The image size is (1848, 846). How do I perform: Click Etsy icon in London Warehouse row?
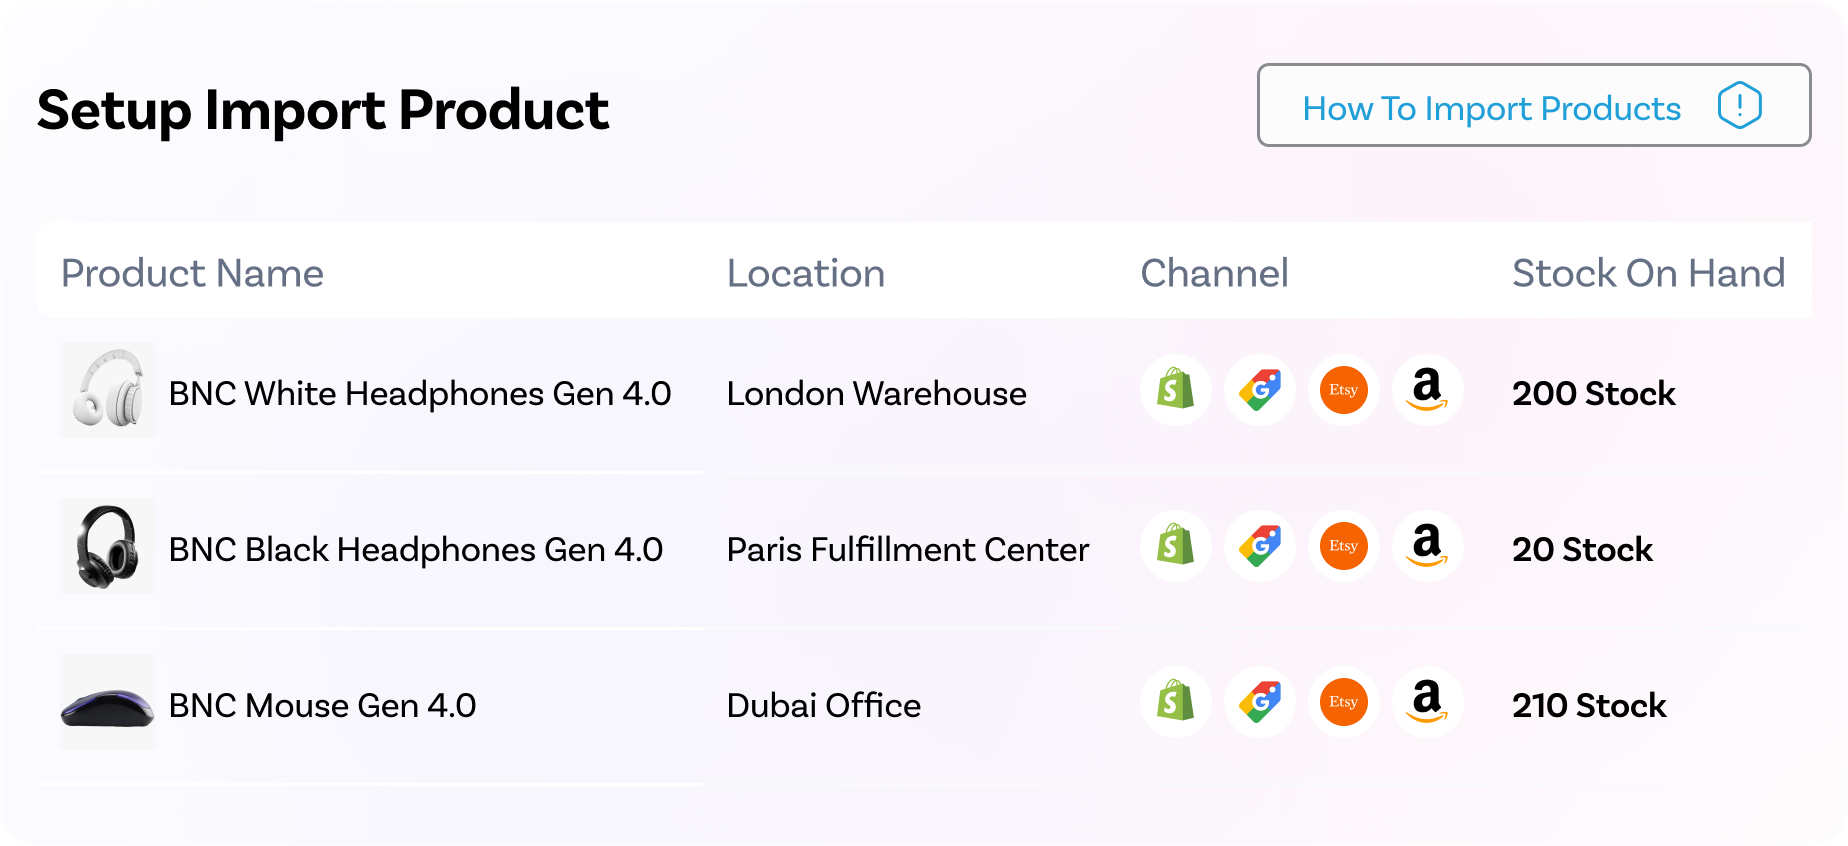pyautogui.click(x=1344, y=390)
